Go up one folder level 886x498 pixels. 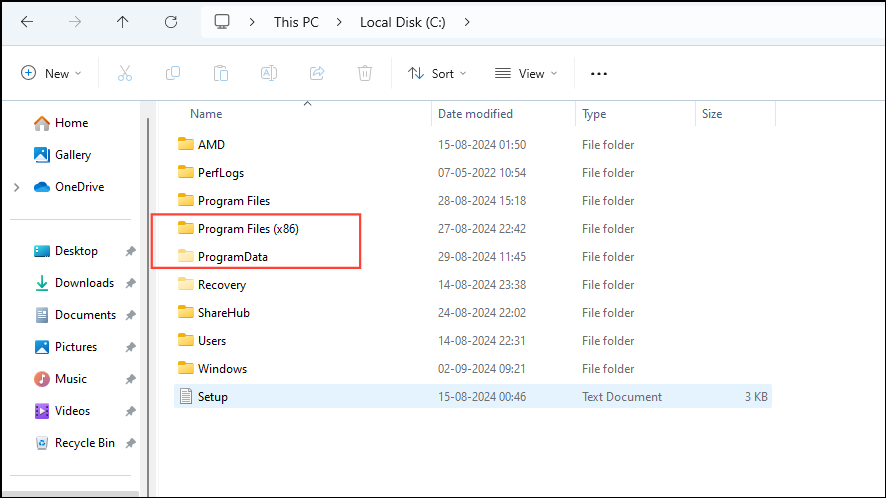point(123,22)
